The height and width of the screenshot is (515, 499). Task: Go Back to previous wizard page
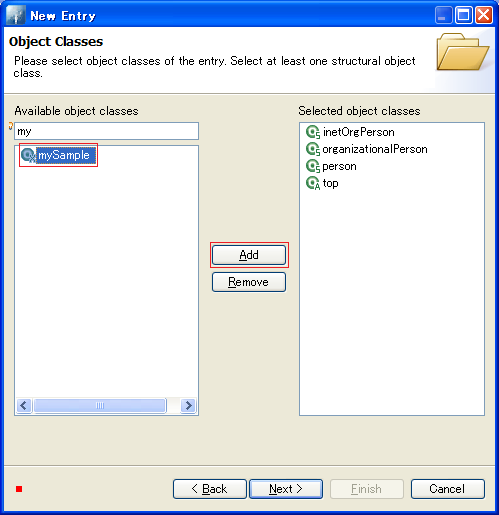click(x=210, y=489)
